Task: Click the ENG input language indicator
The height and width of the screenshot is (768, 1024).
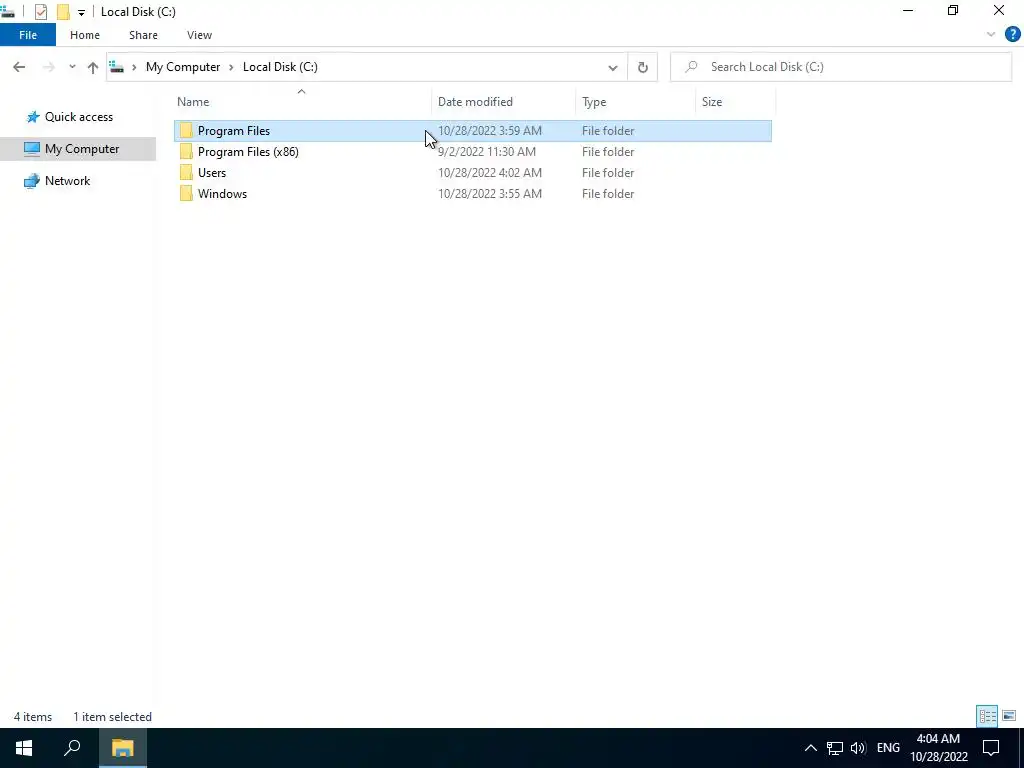Action: point(888,748)
